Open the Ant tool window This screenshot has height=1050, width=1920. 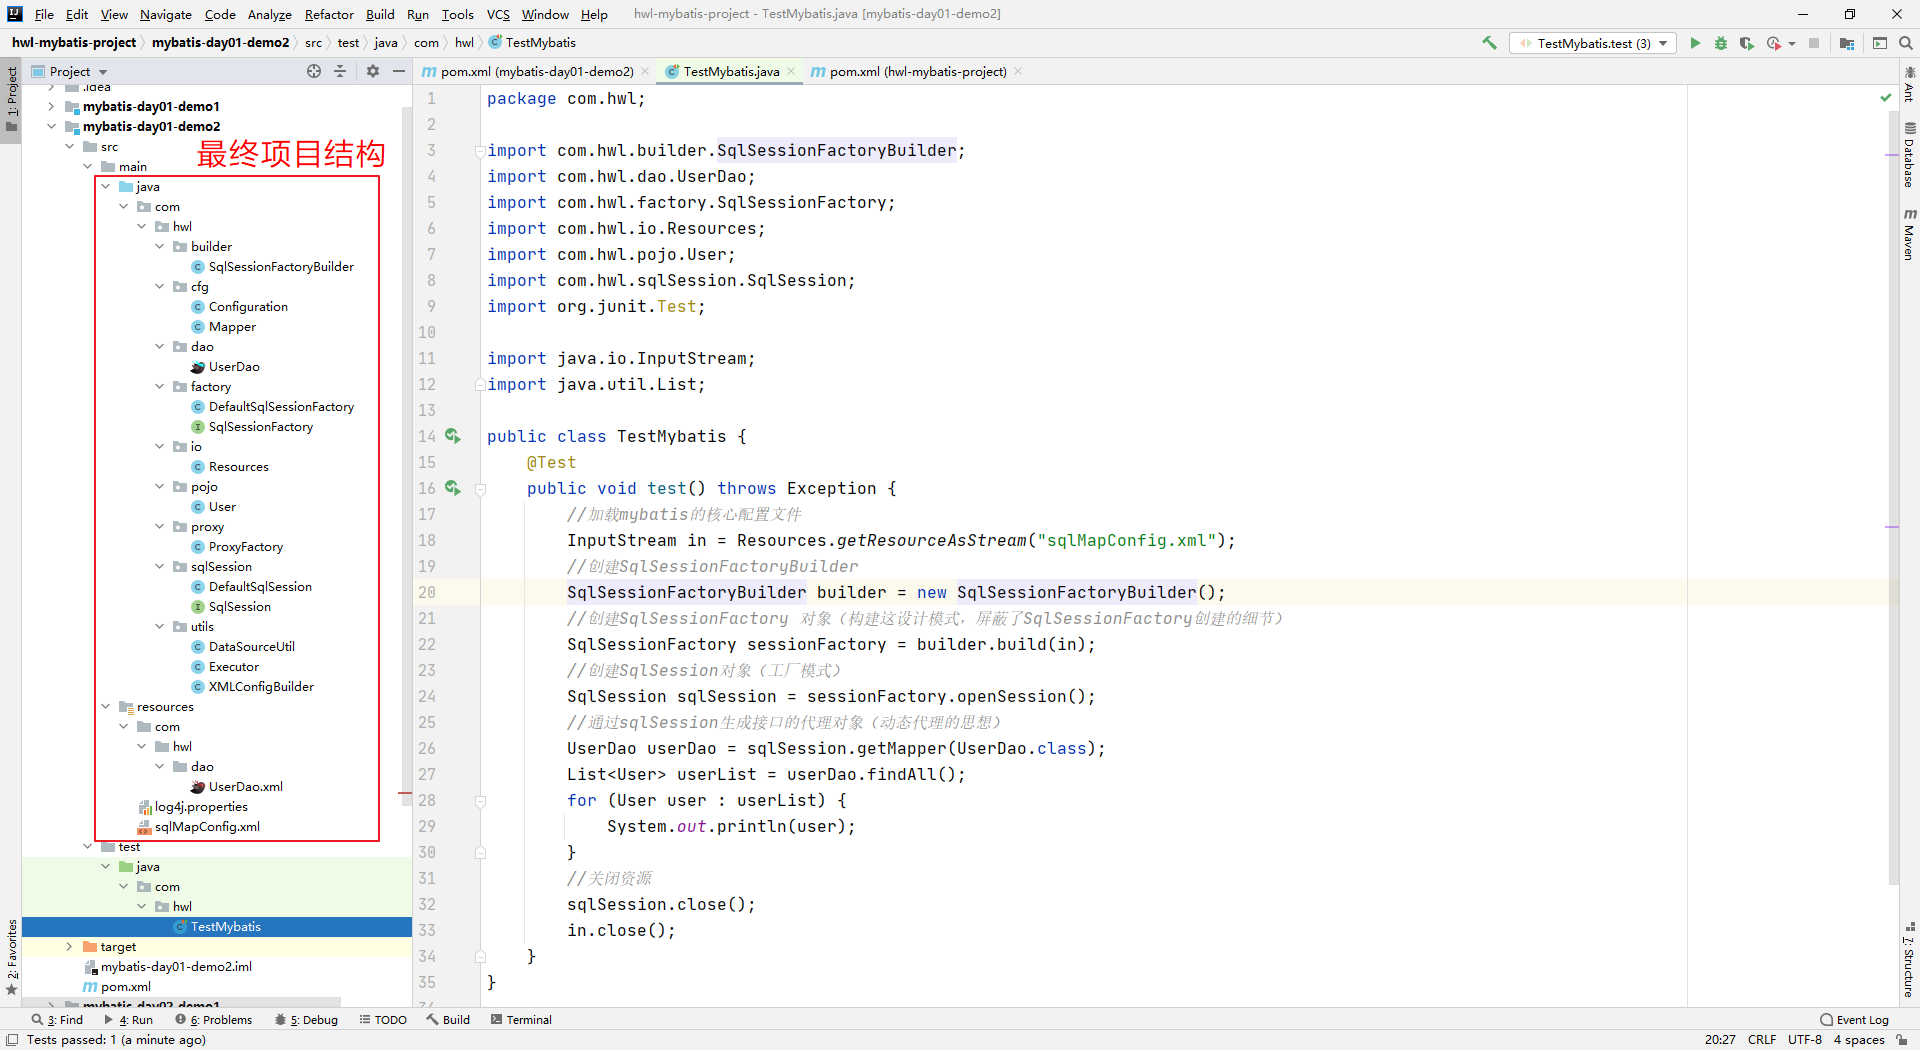[x=1909, y=84]
